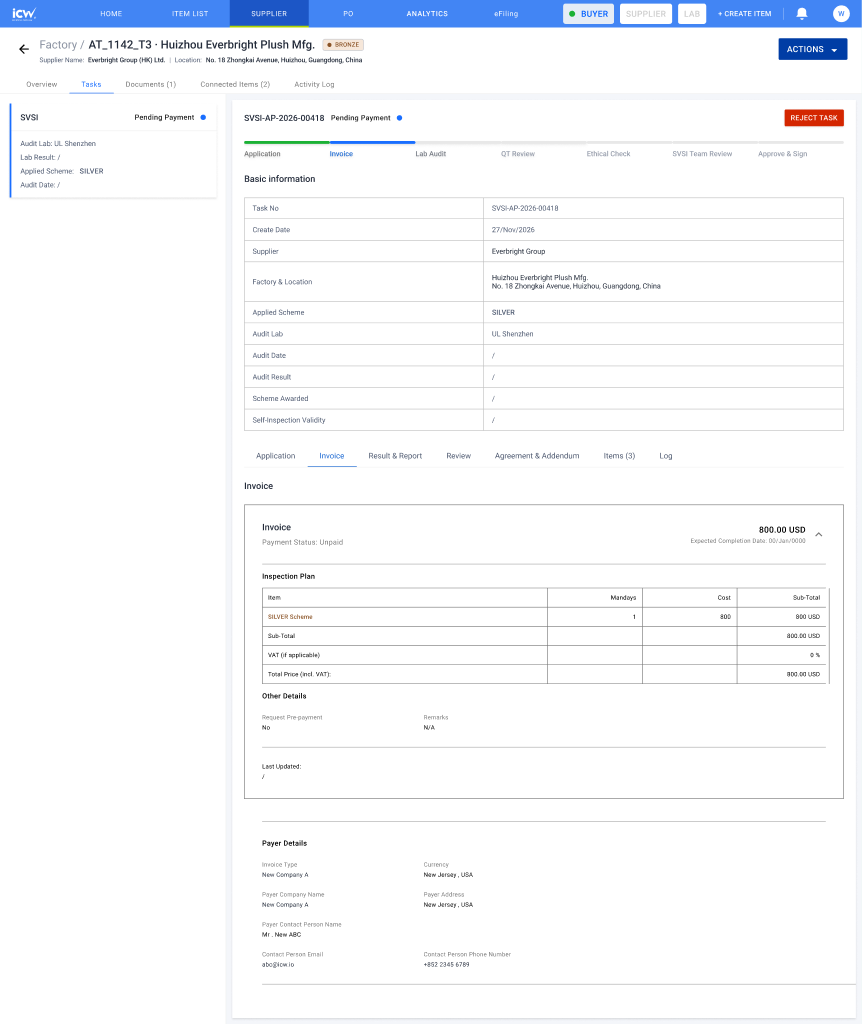Screen dimensions: 862x1024
Task: Click Pending Payment status in header
Action: pyautogui.click(x=360, y=118)
